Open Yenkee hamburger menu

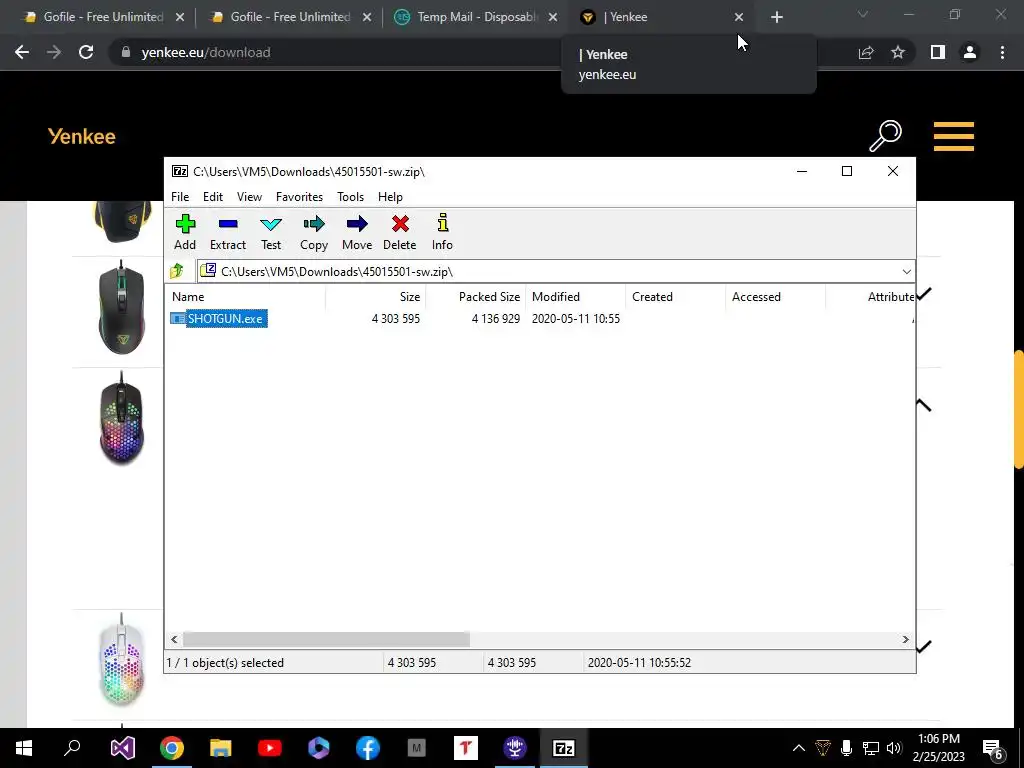(953, 136)
